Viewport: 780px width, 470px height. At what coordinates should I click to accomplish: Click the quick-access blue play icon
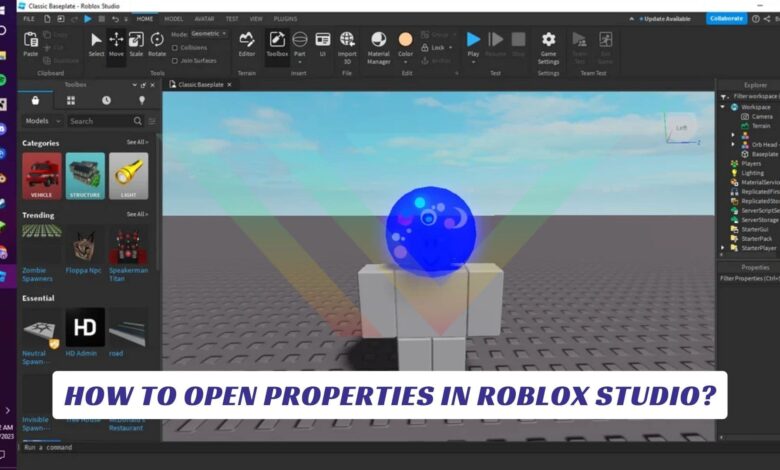coord(88,19)
